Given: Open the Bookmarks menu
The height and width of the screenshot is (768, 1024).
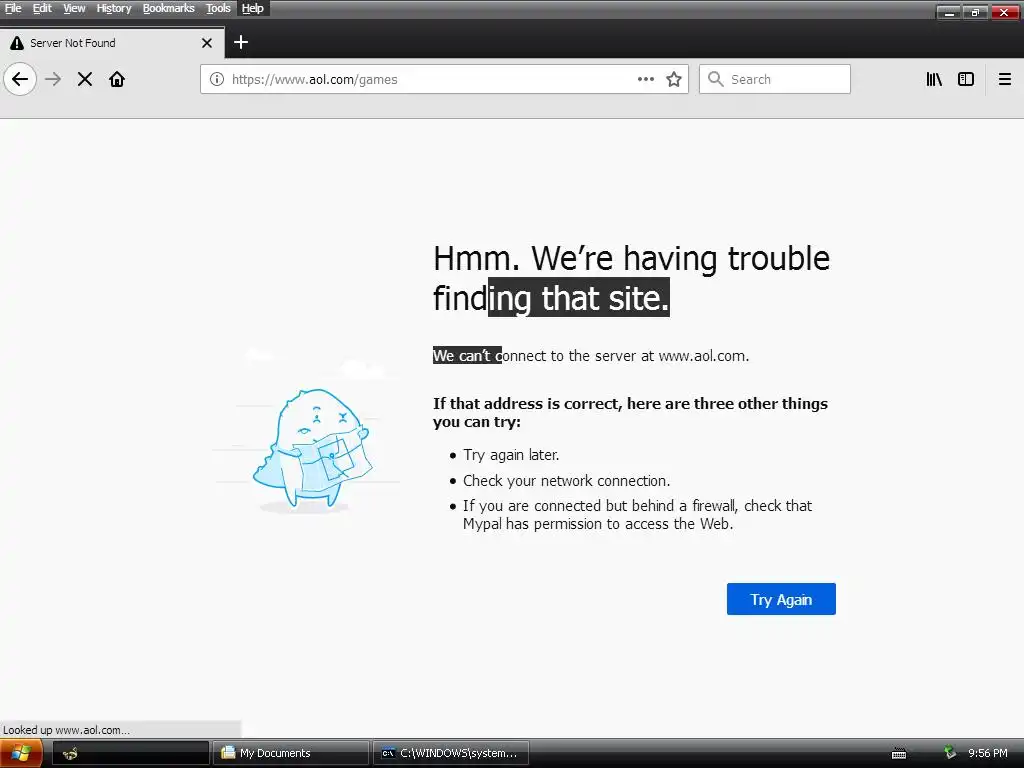Looking at the screenshot, I should pos(168,8).
